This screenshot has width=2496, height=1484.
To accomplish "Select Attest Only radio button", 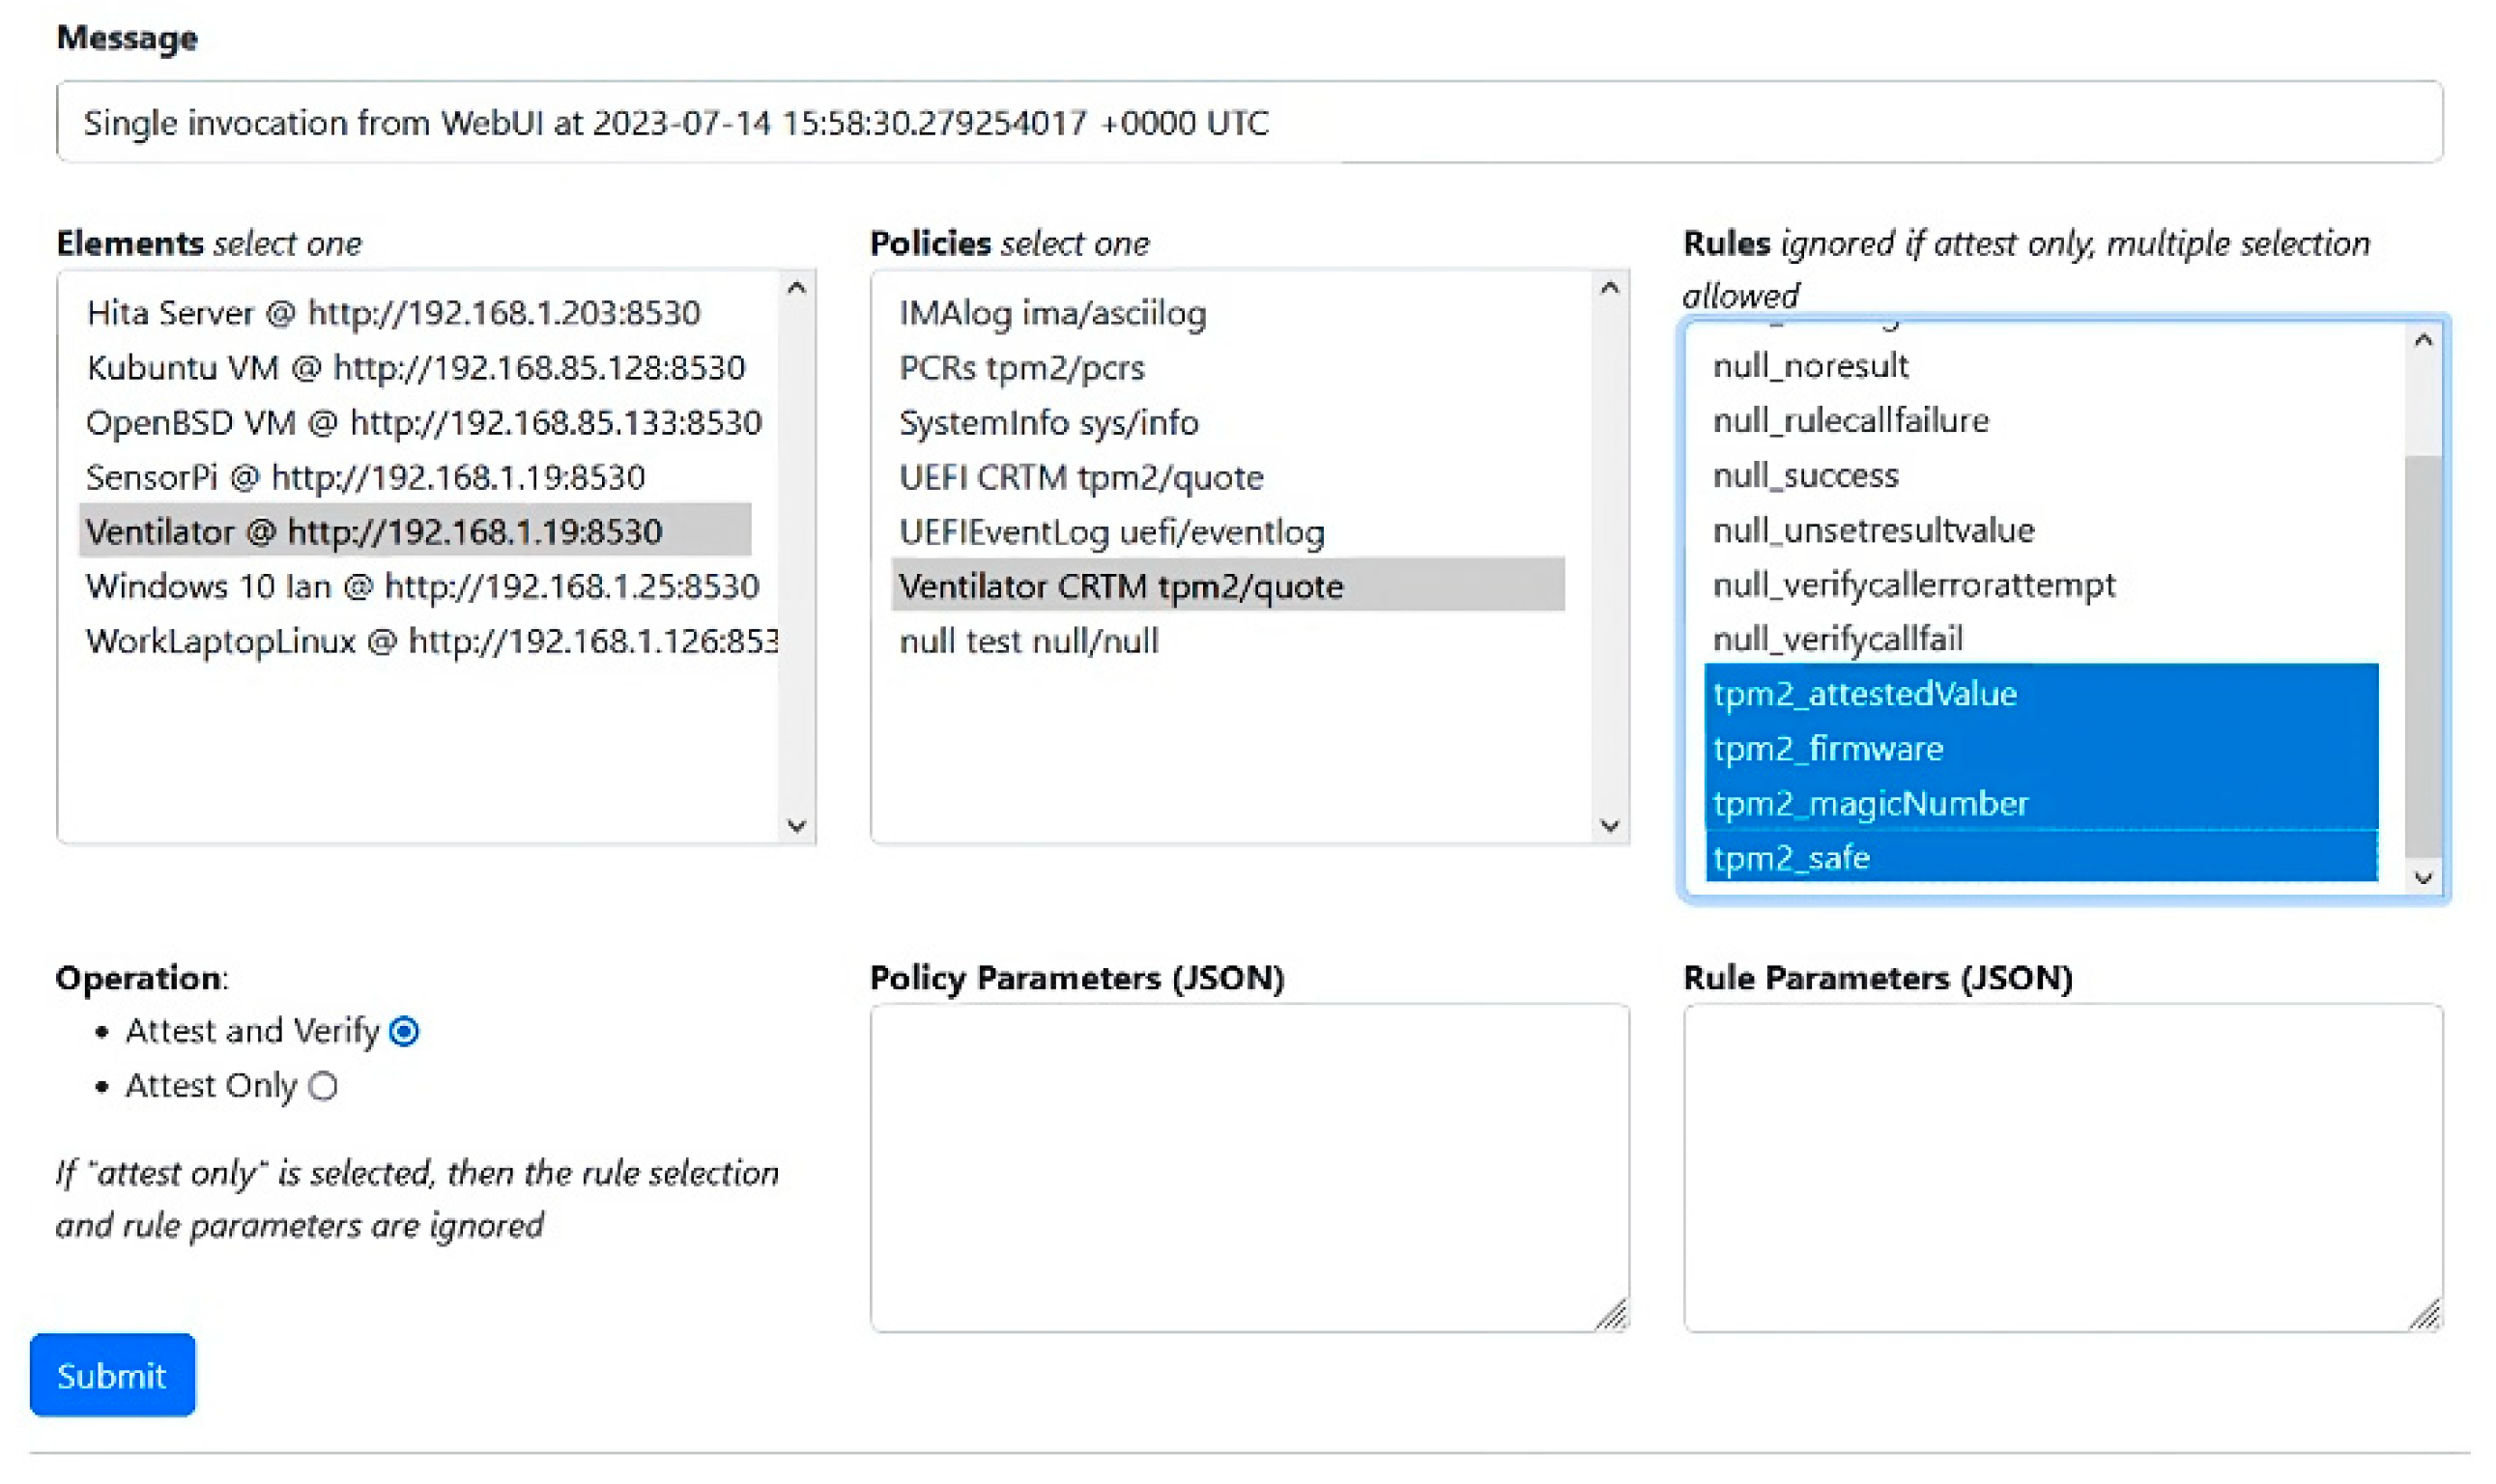I will pos(322,1086).
